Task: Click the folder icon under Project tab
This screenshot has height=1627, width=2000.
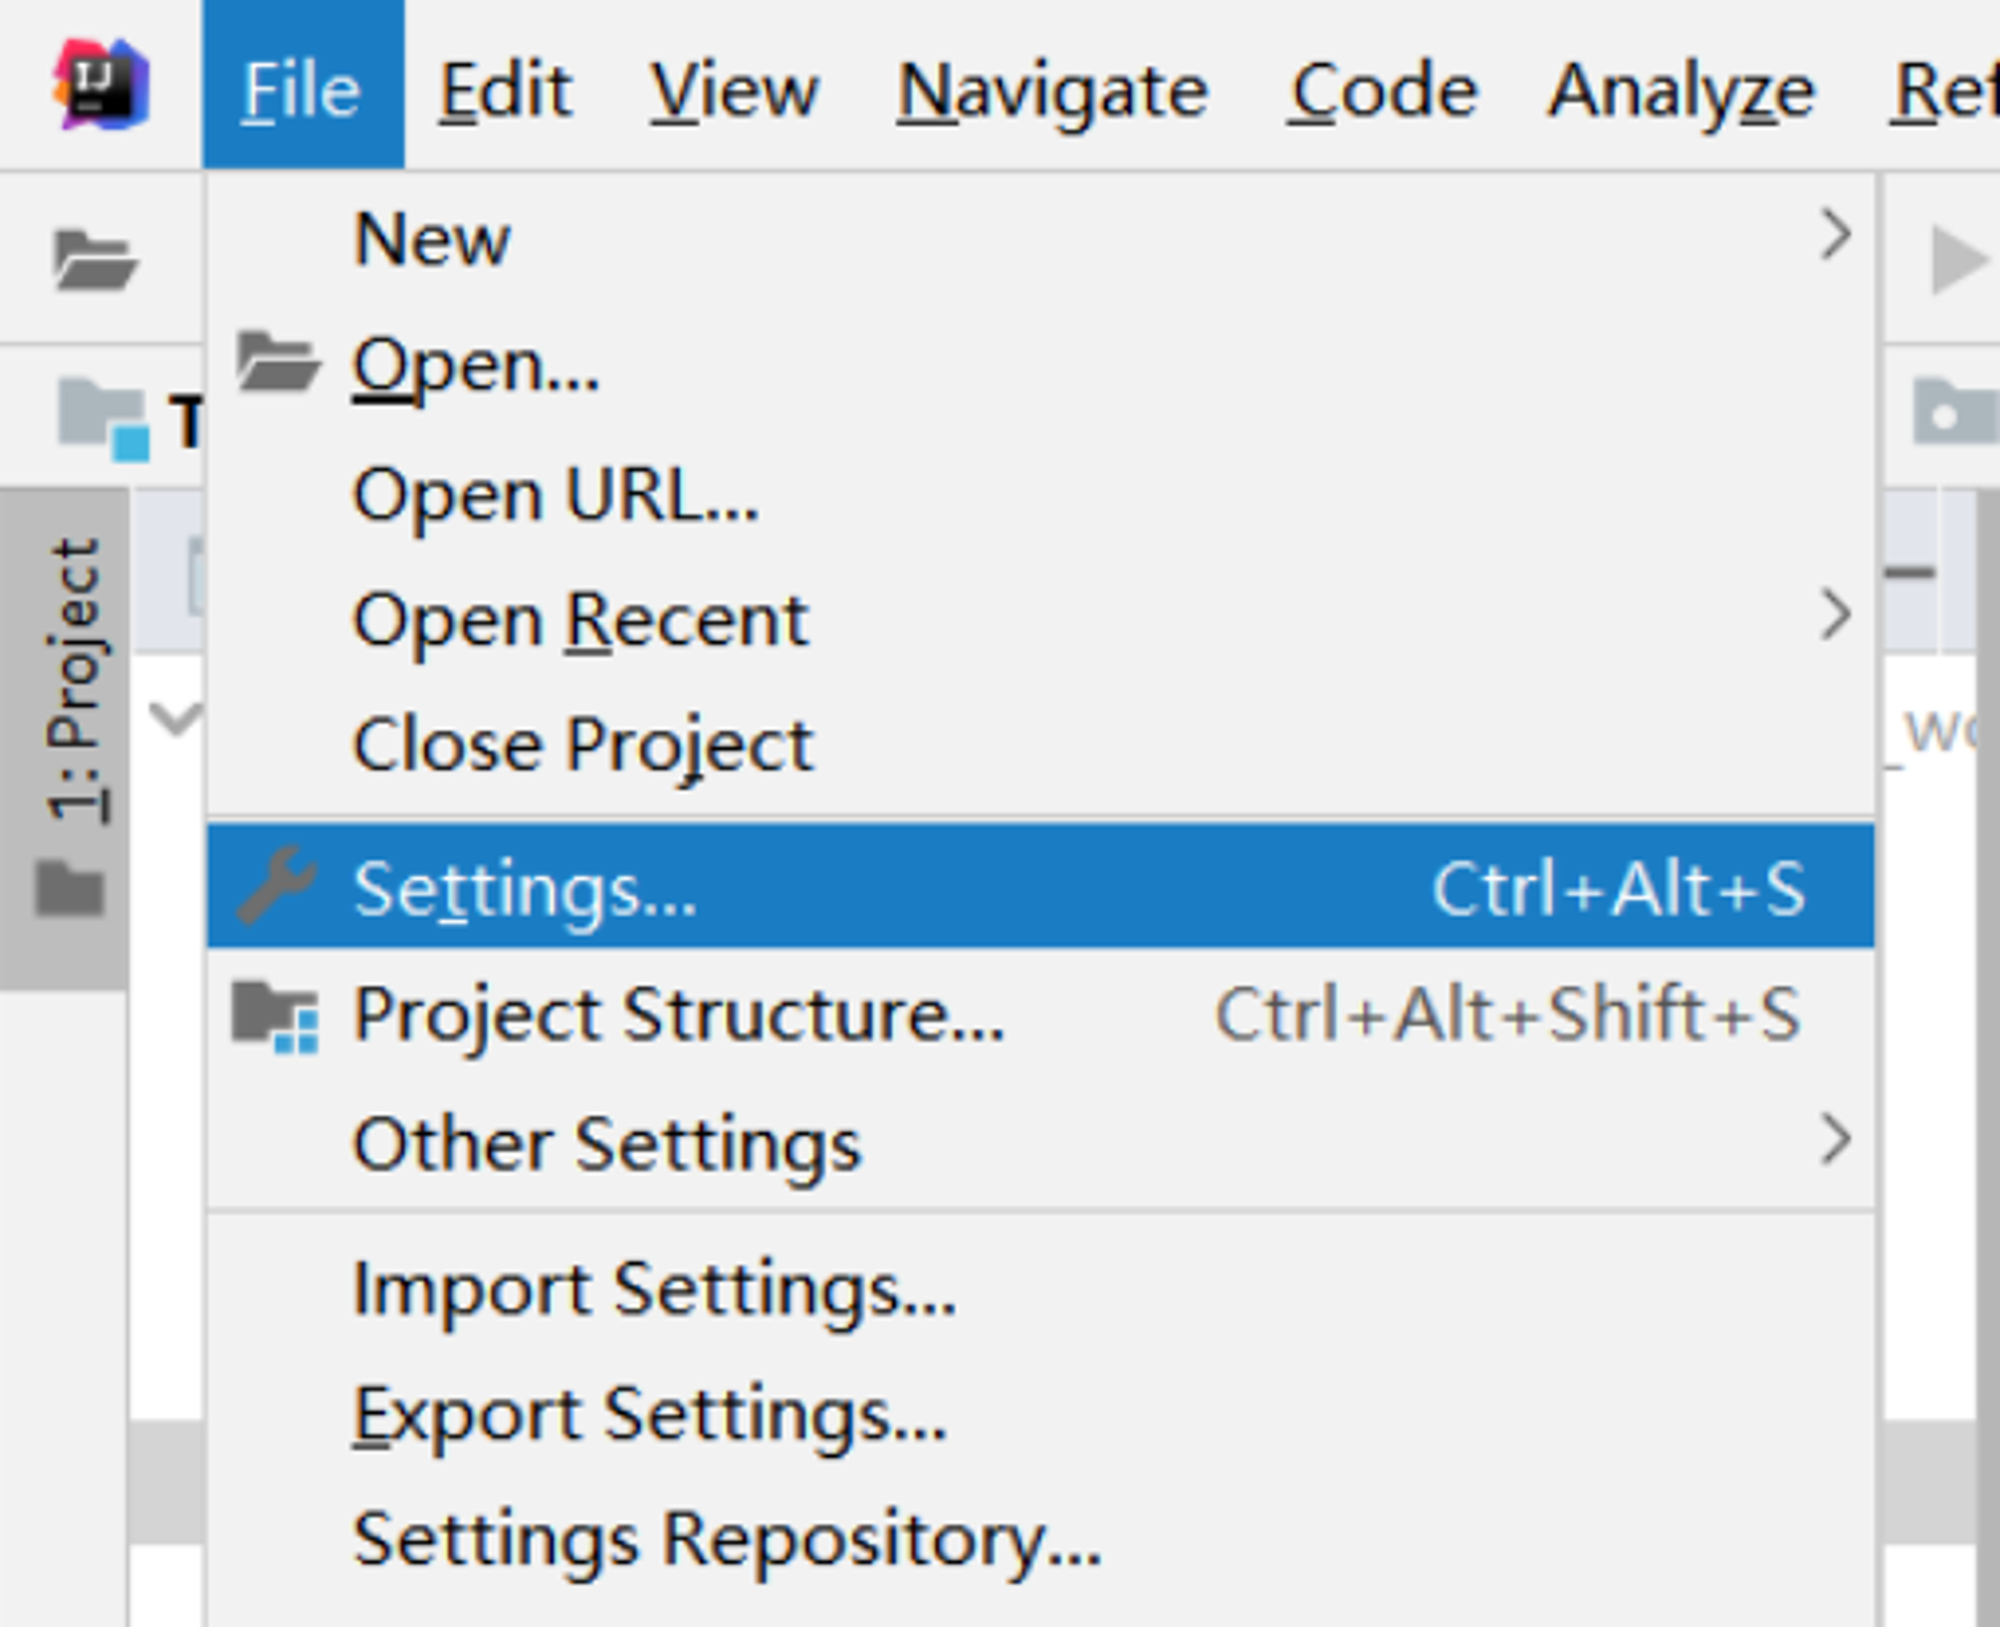Action: click(x=70, y=888)
